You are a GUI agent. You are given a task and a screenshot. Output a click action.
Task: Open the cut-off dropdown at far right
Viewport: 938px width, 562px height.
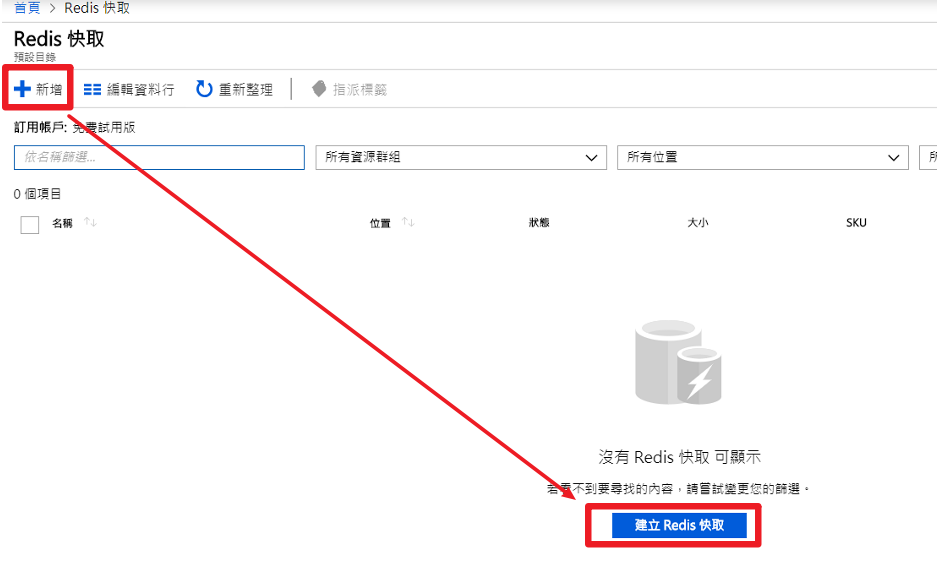tap(928, 157)
